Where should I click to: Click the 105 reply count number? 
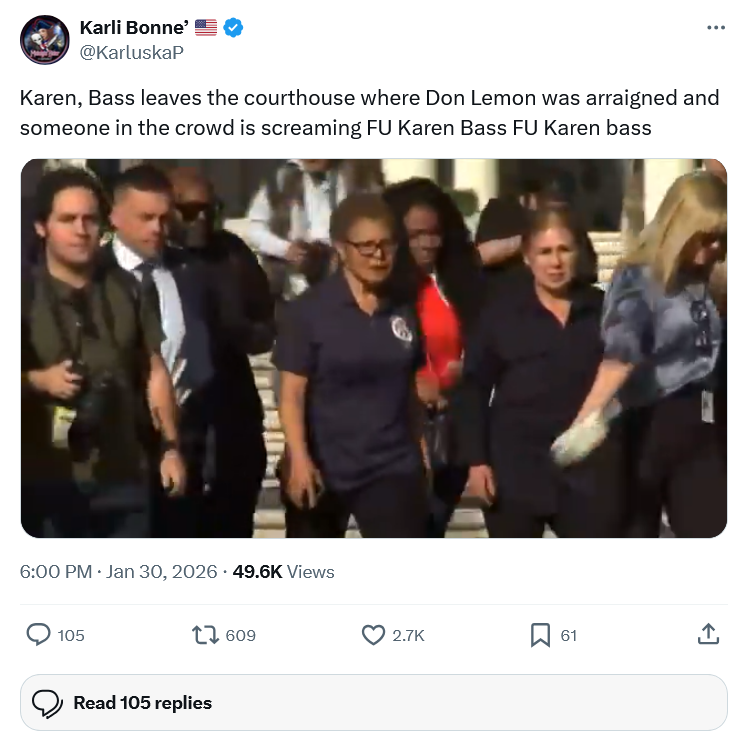(71, 636)
